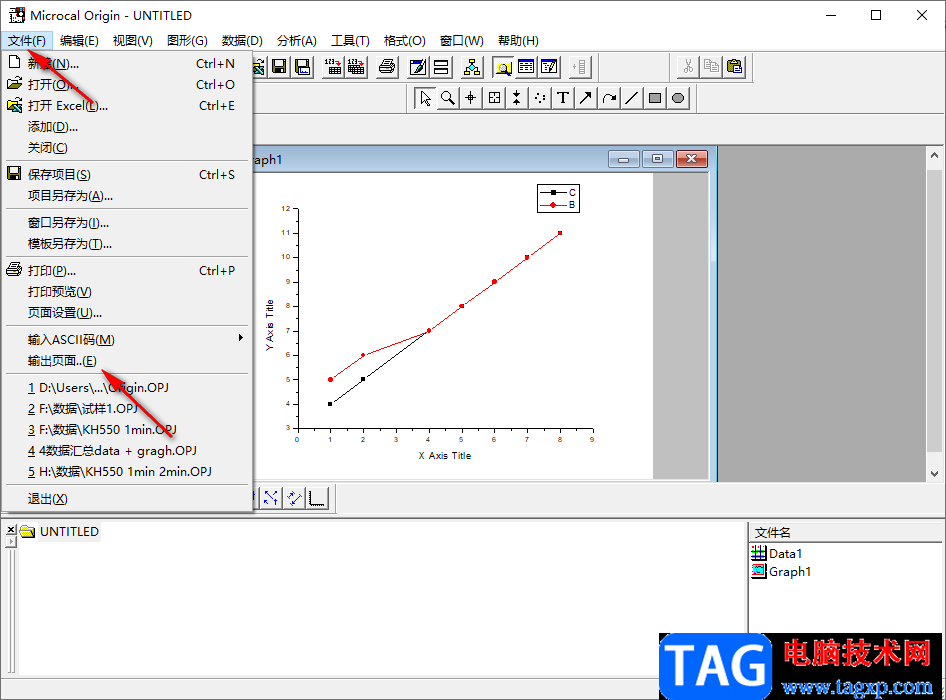Choose 打印预览(V) menu entry
Screen dimensions: 946x700
[x=127, y=291]
